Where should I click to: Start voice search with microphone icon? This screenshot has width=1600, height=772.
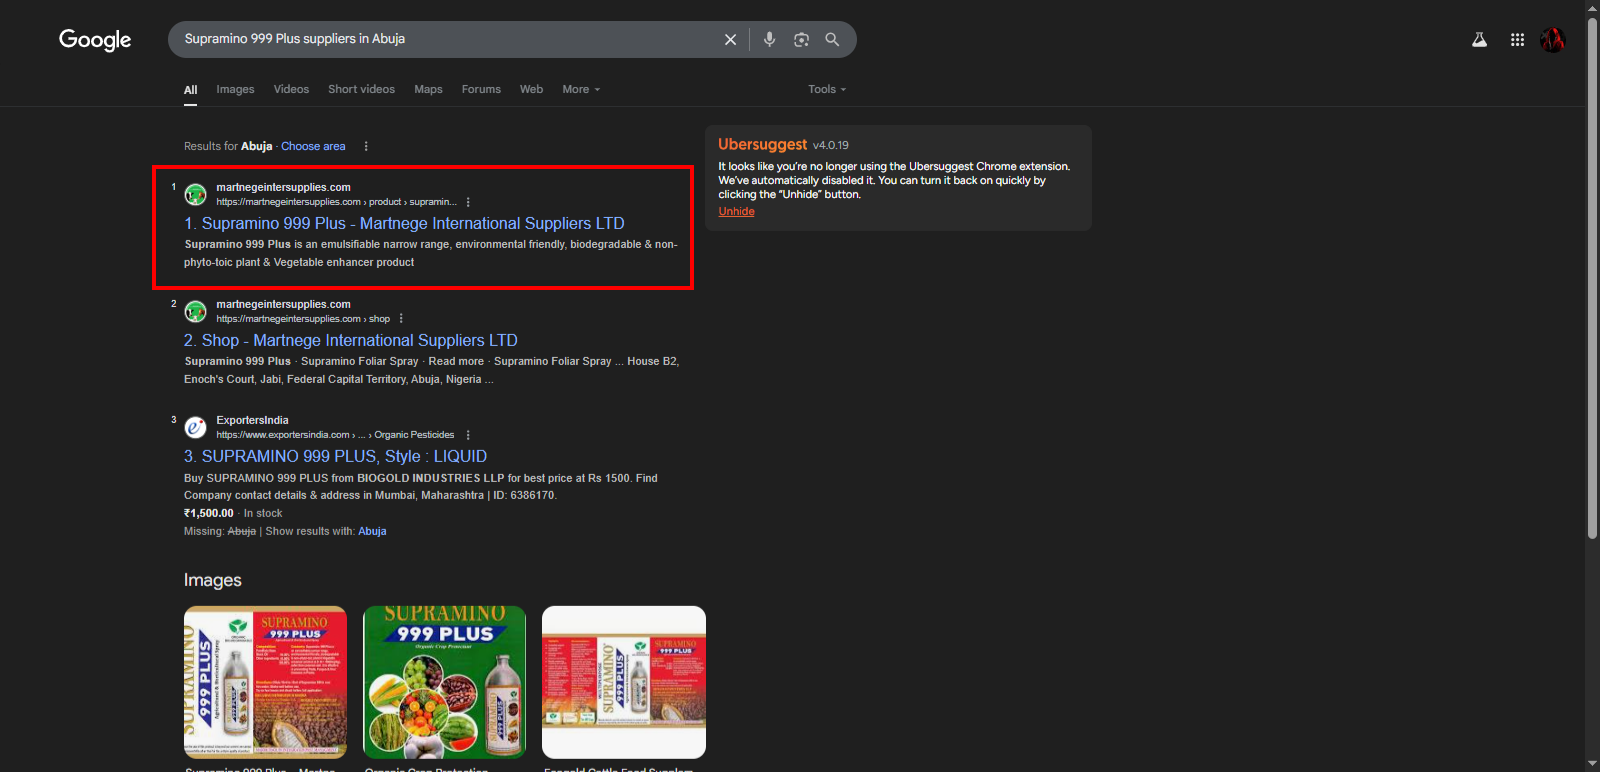point(769,40)
